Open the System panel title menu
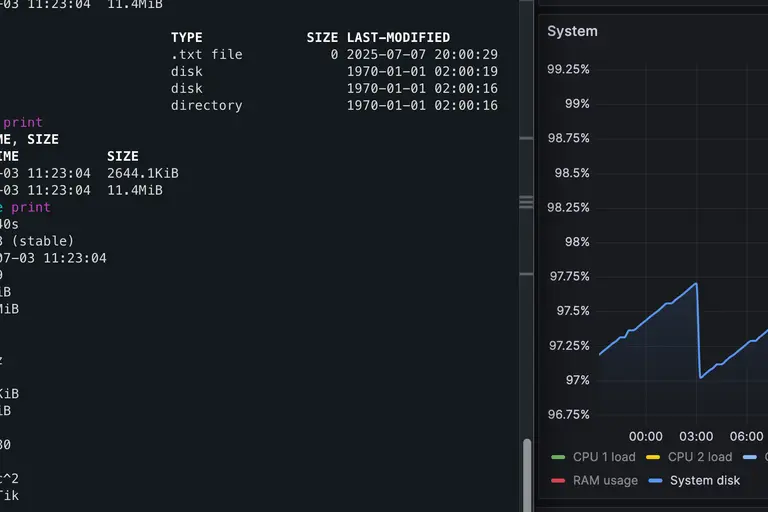Screen dimensions: 768x512 572,31
